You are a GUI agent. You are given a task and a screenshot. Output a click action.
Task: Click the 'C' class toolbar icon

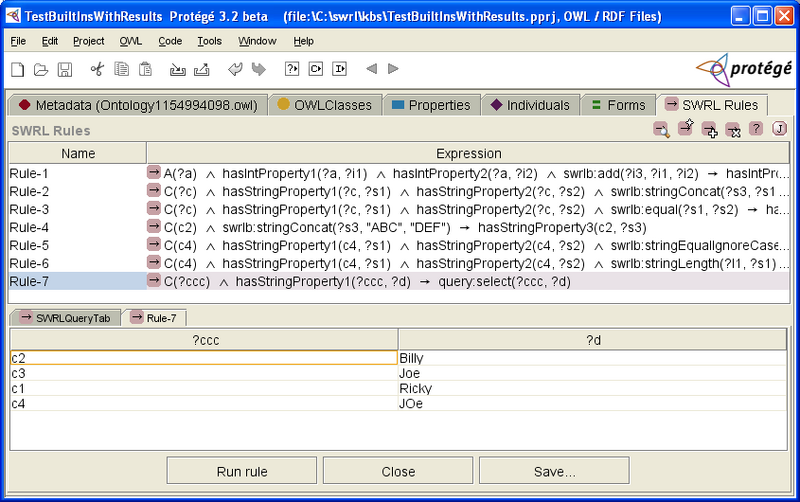[316, 68]
